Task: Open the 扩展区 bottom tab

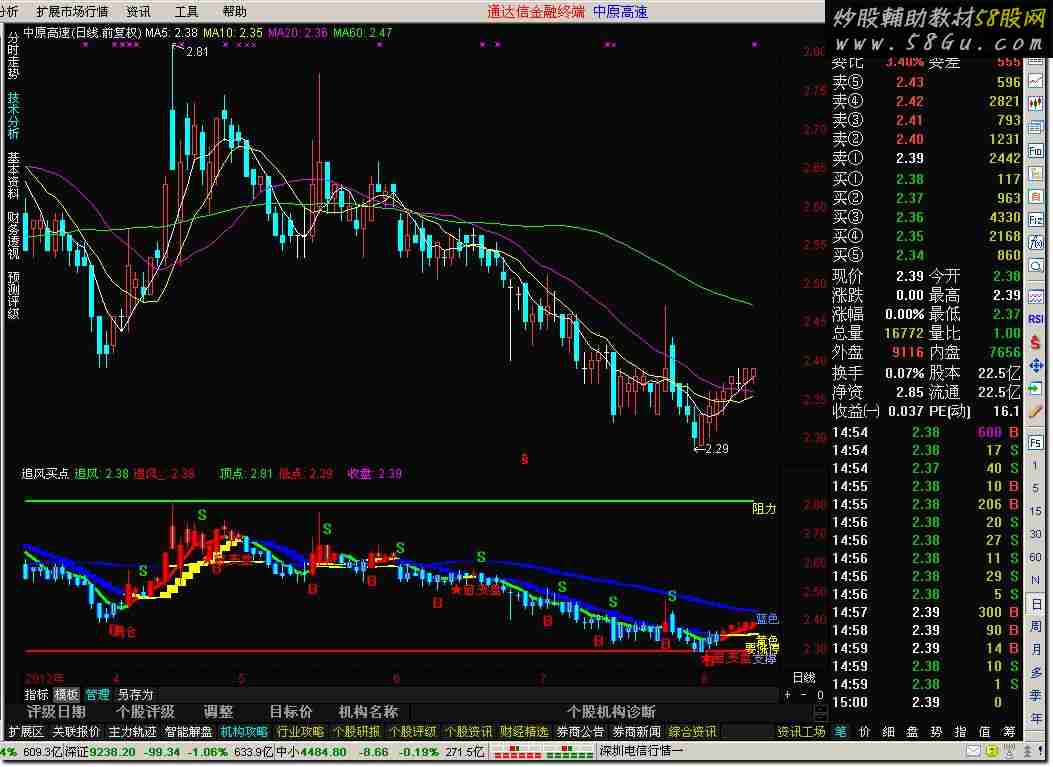Action: [26, 731]
